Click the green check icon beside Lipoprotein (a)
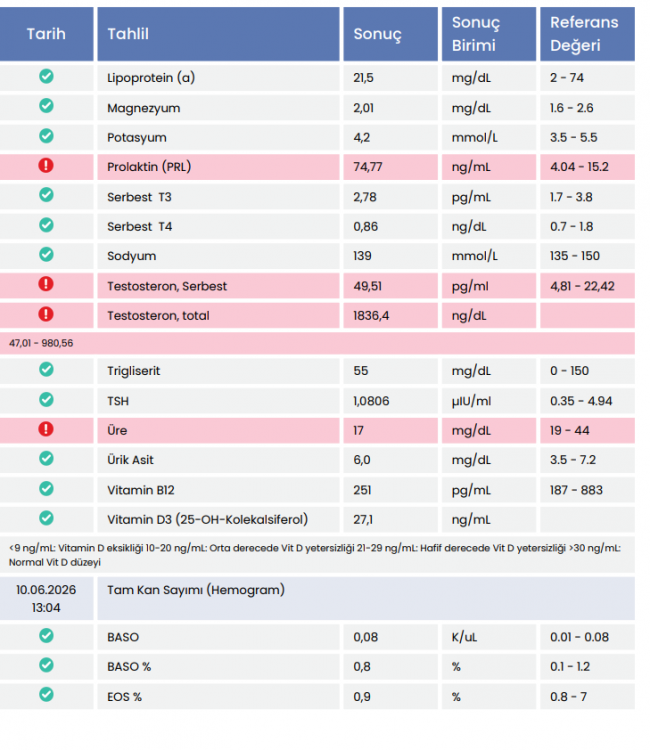The image size is (650, 750). [46, 76]
